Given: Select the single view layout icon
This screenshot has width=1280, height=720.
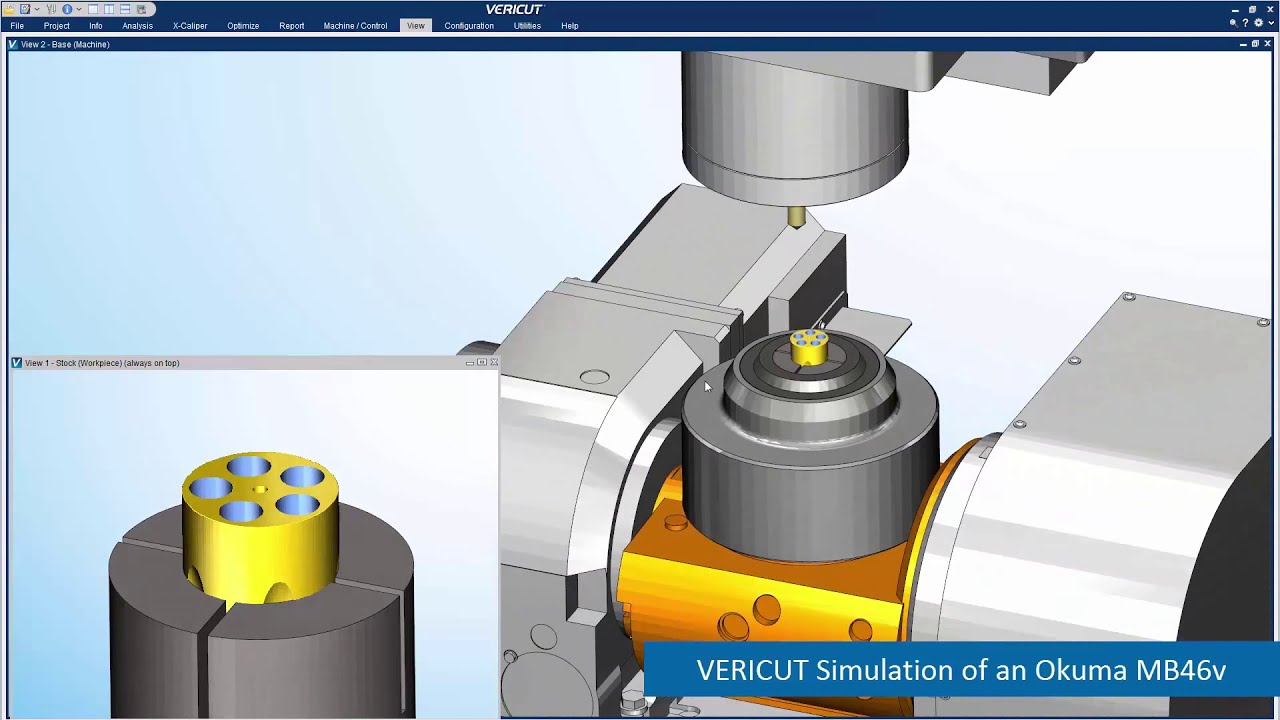Looking at the screenshot, I should (93, 9).
